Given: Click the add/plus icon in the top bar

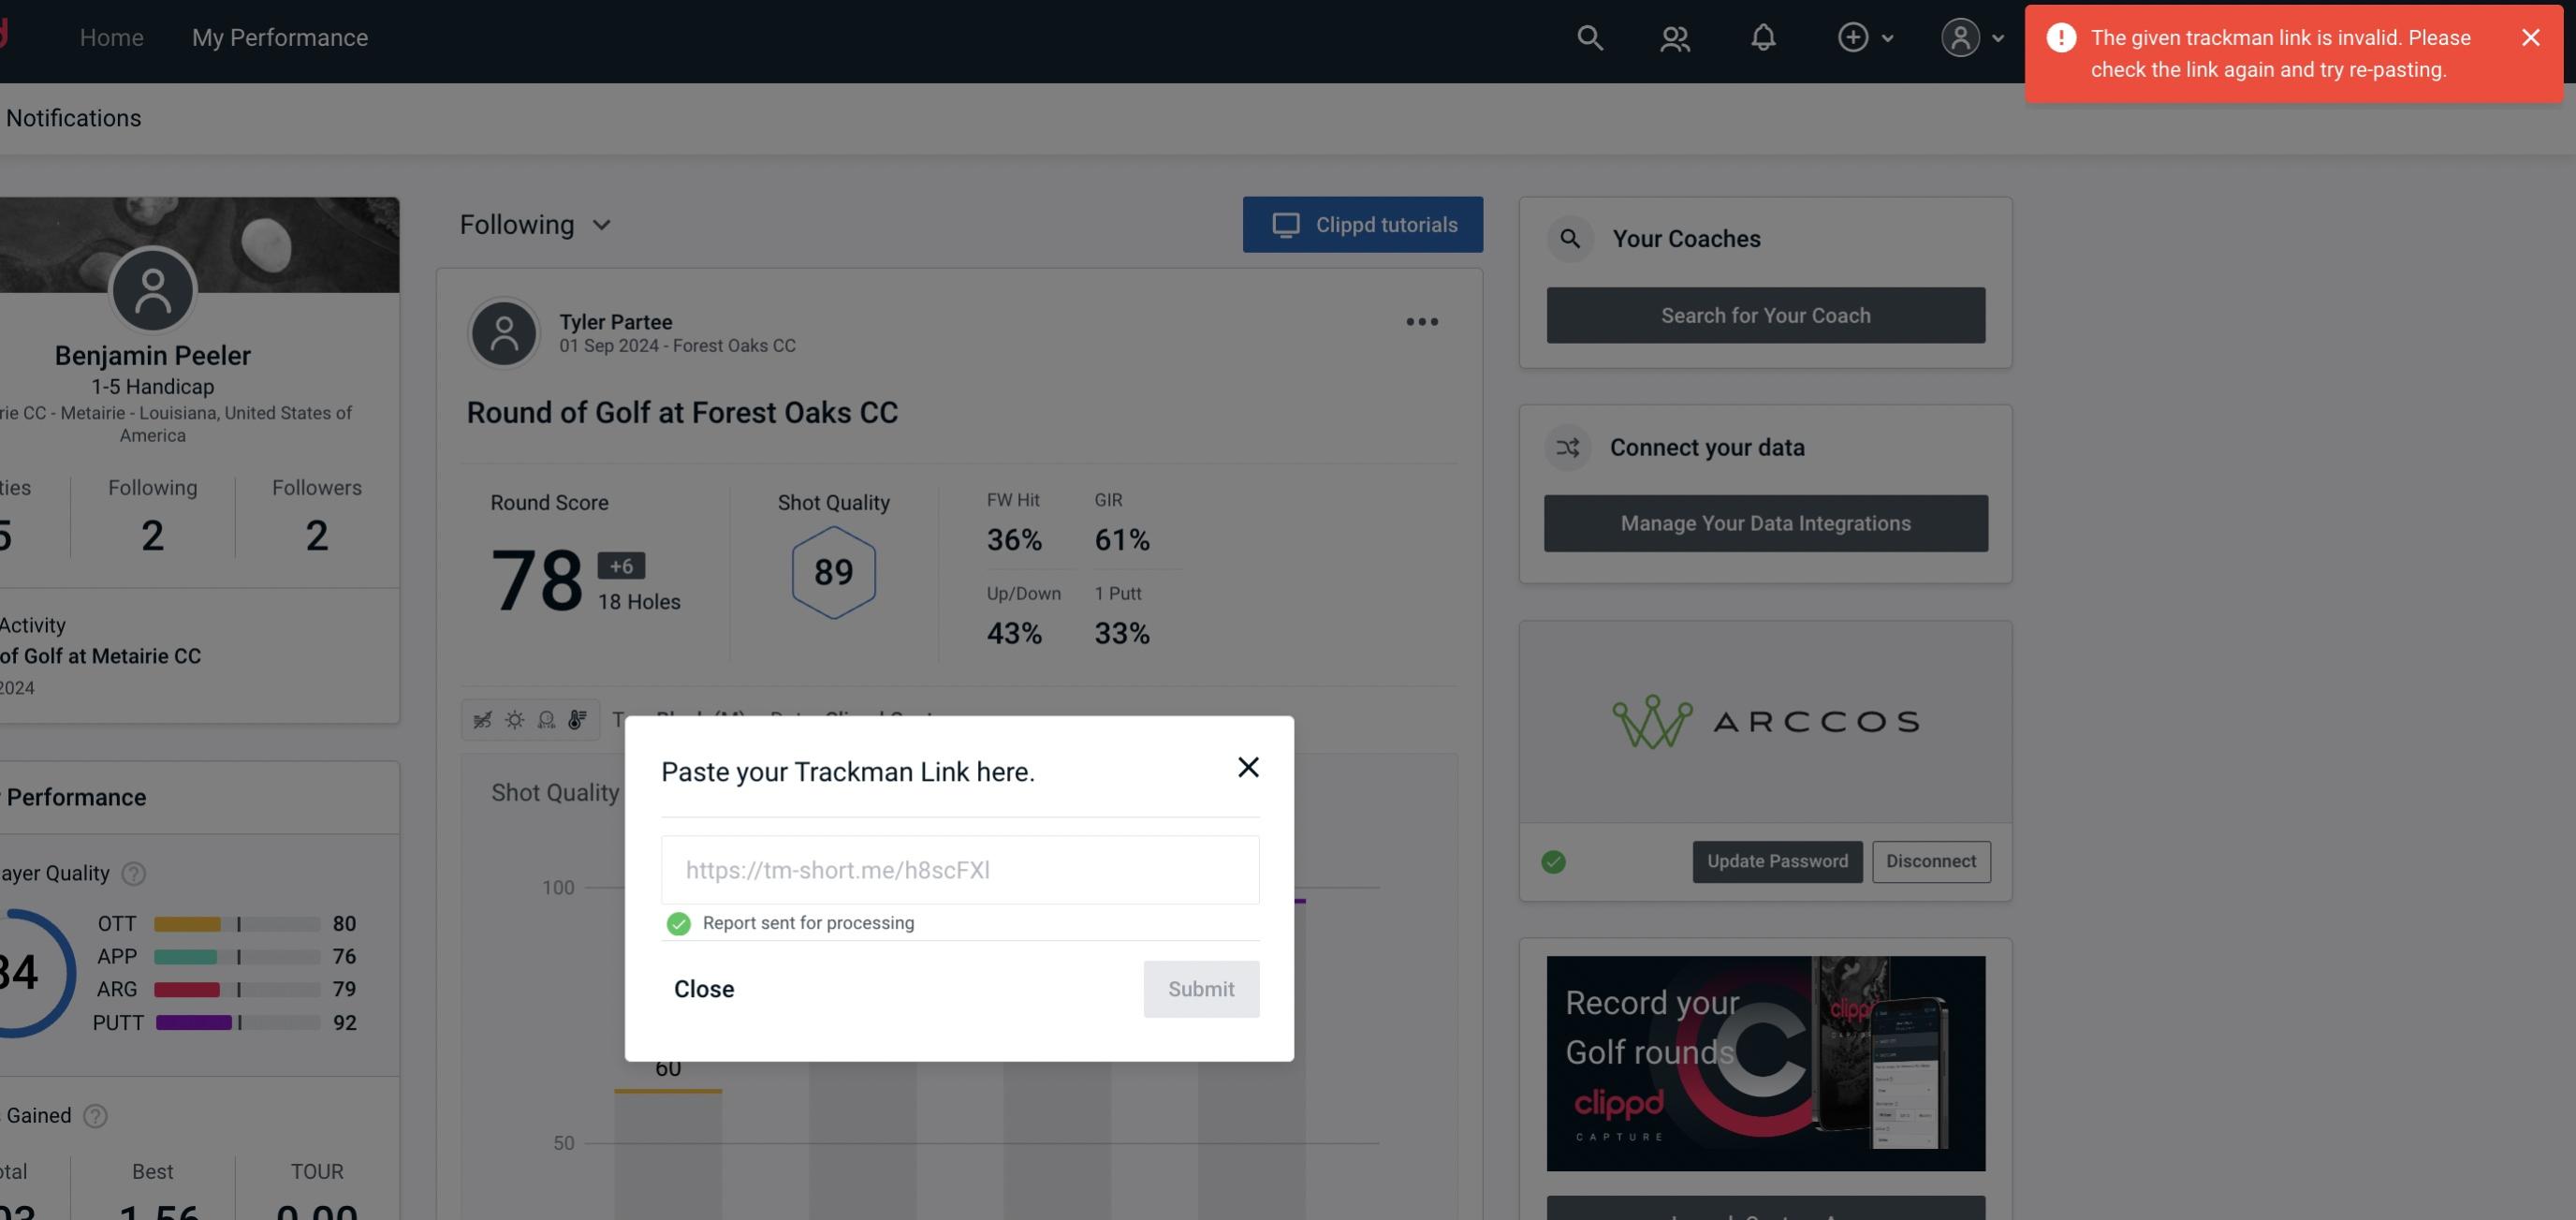Looking at the screenshot, I should (x=1853, y=35).
